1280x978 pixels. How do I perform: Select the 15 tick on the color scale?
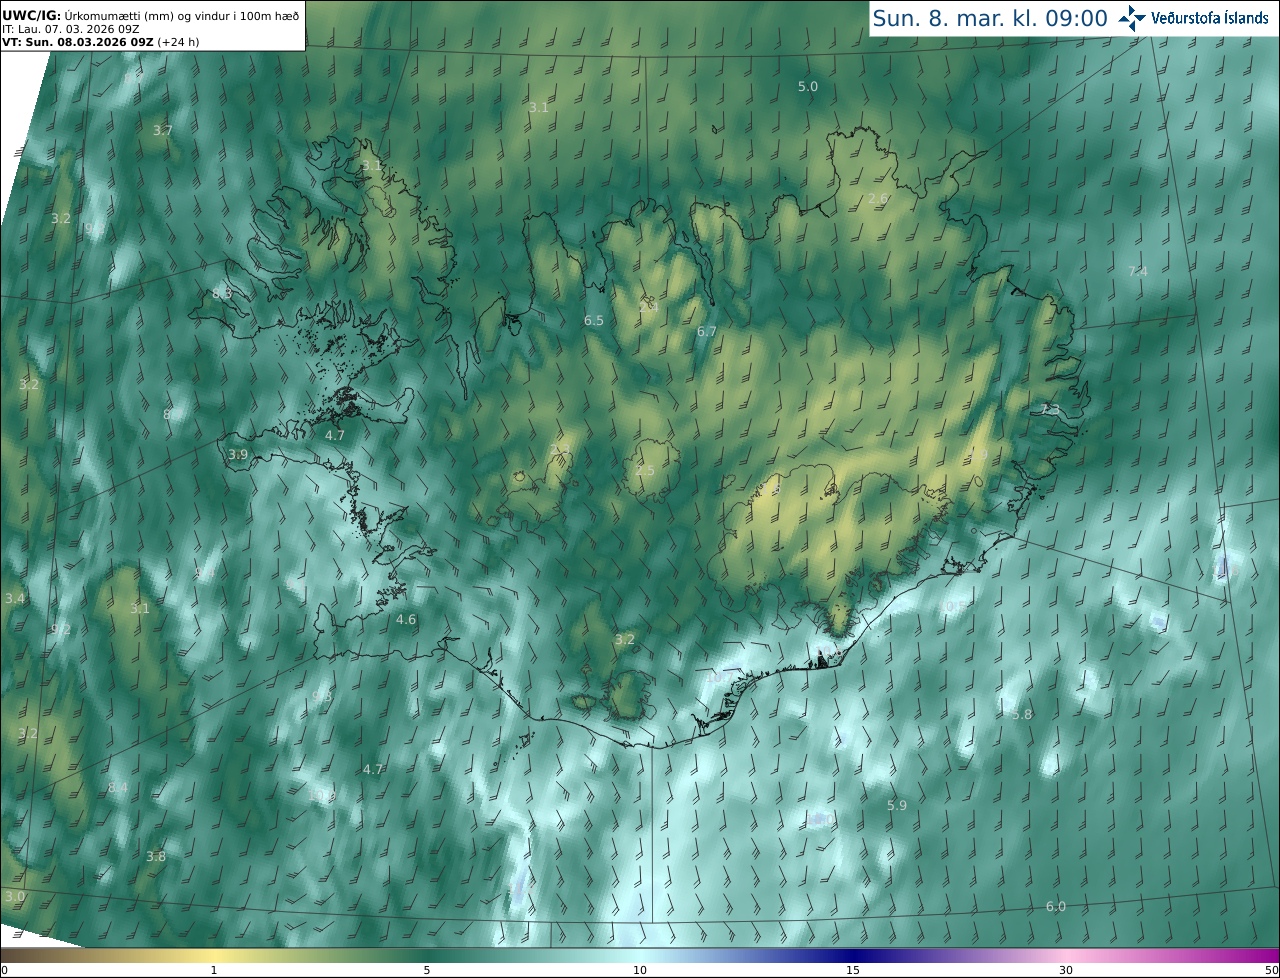click(853, 970)
